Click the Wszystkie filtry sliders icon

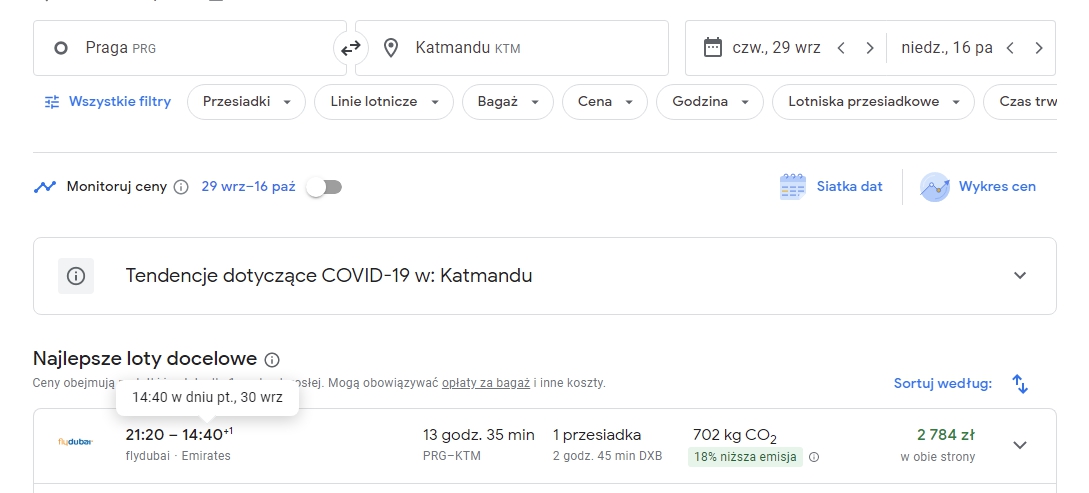pyautogui.click(x=52, y=102)
